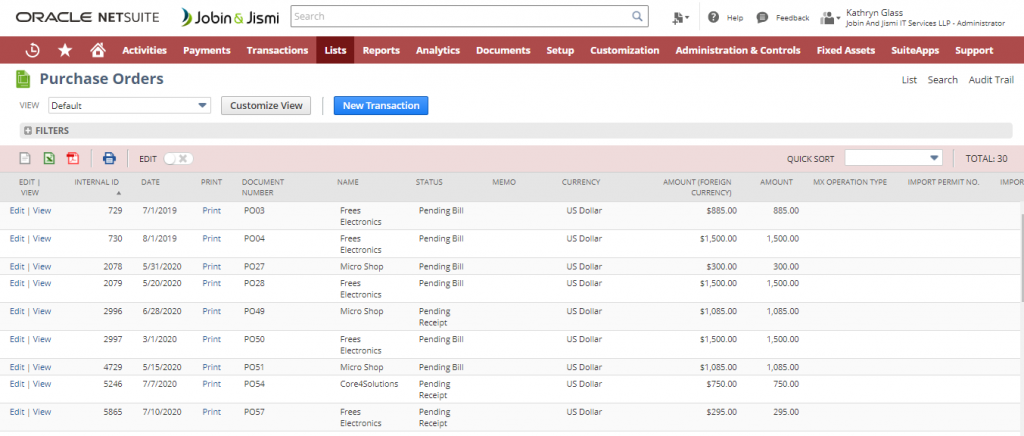Export the list to Excel icon
The image size is (1024, 436).
49,158
